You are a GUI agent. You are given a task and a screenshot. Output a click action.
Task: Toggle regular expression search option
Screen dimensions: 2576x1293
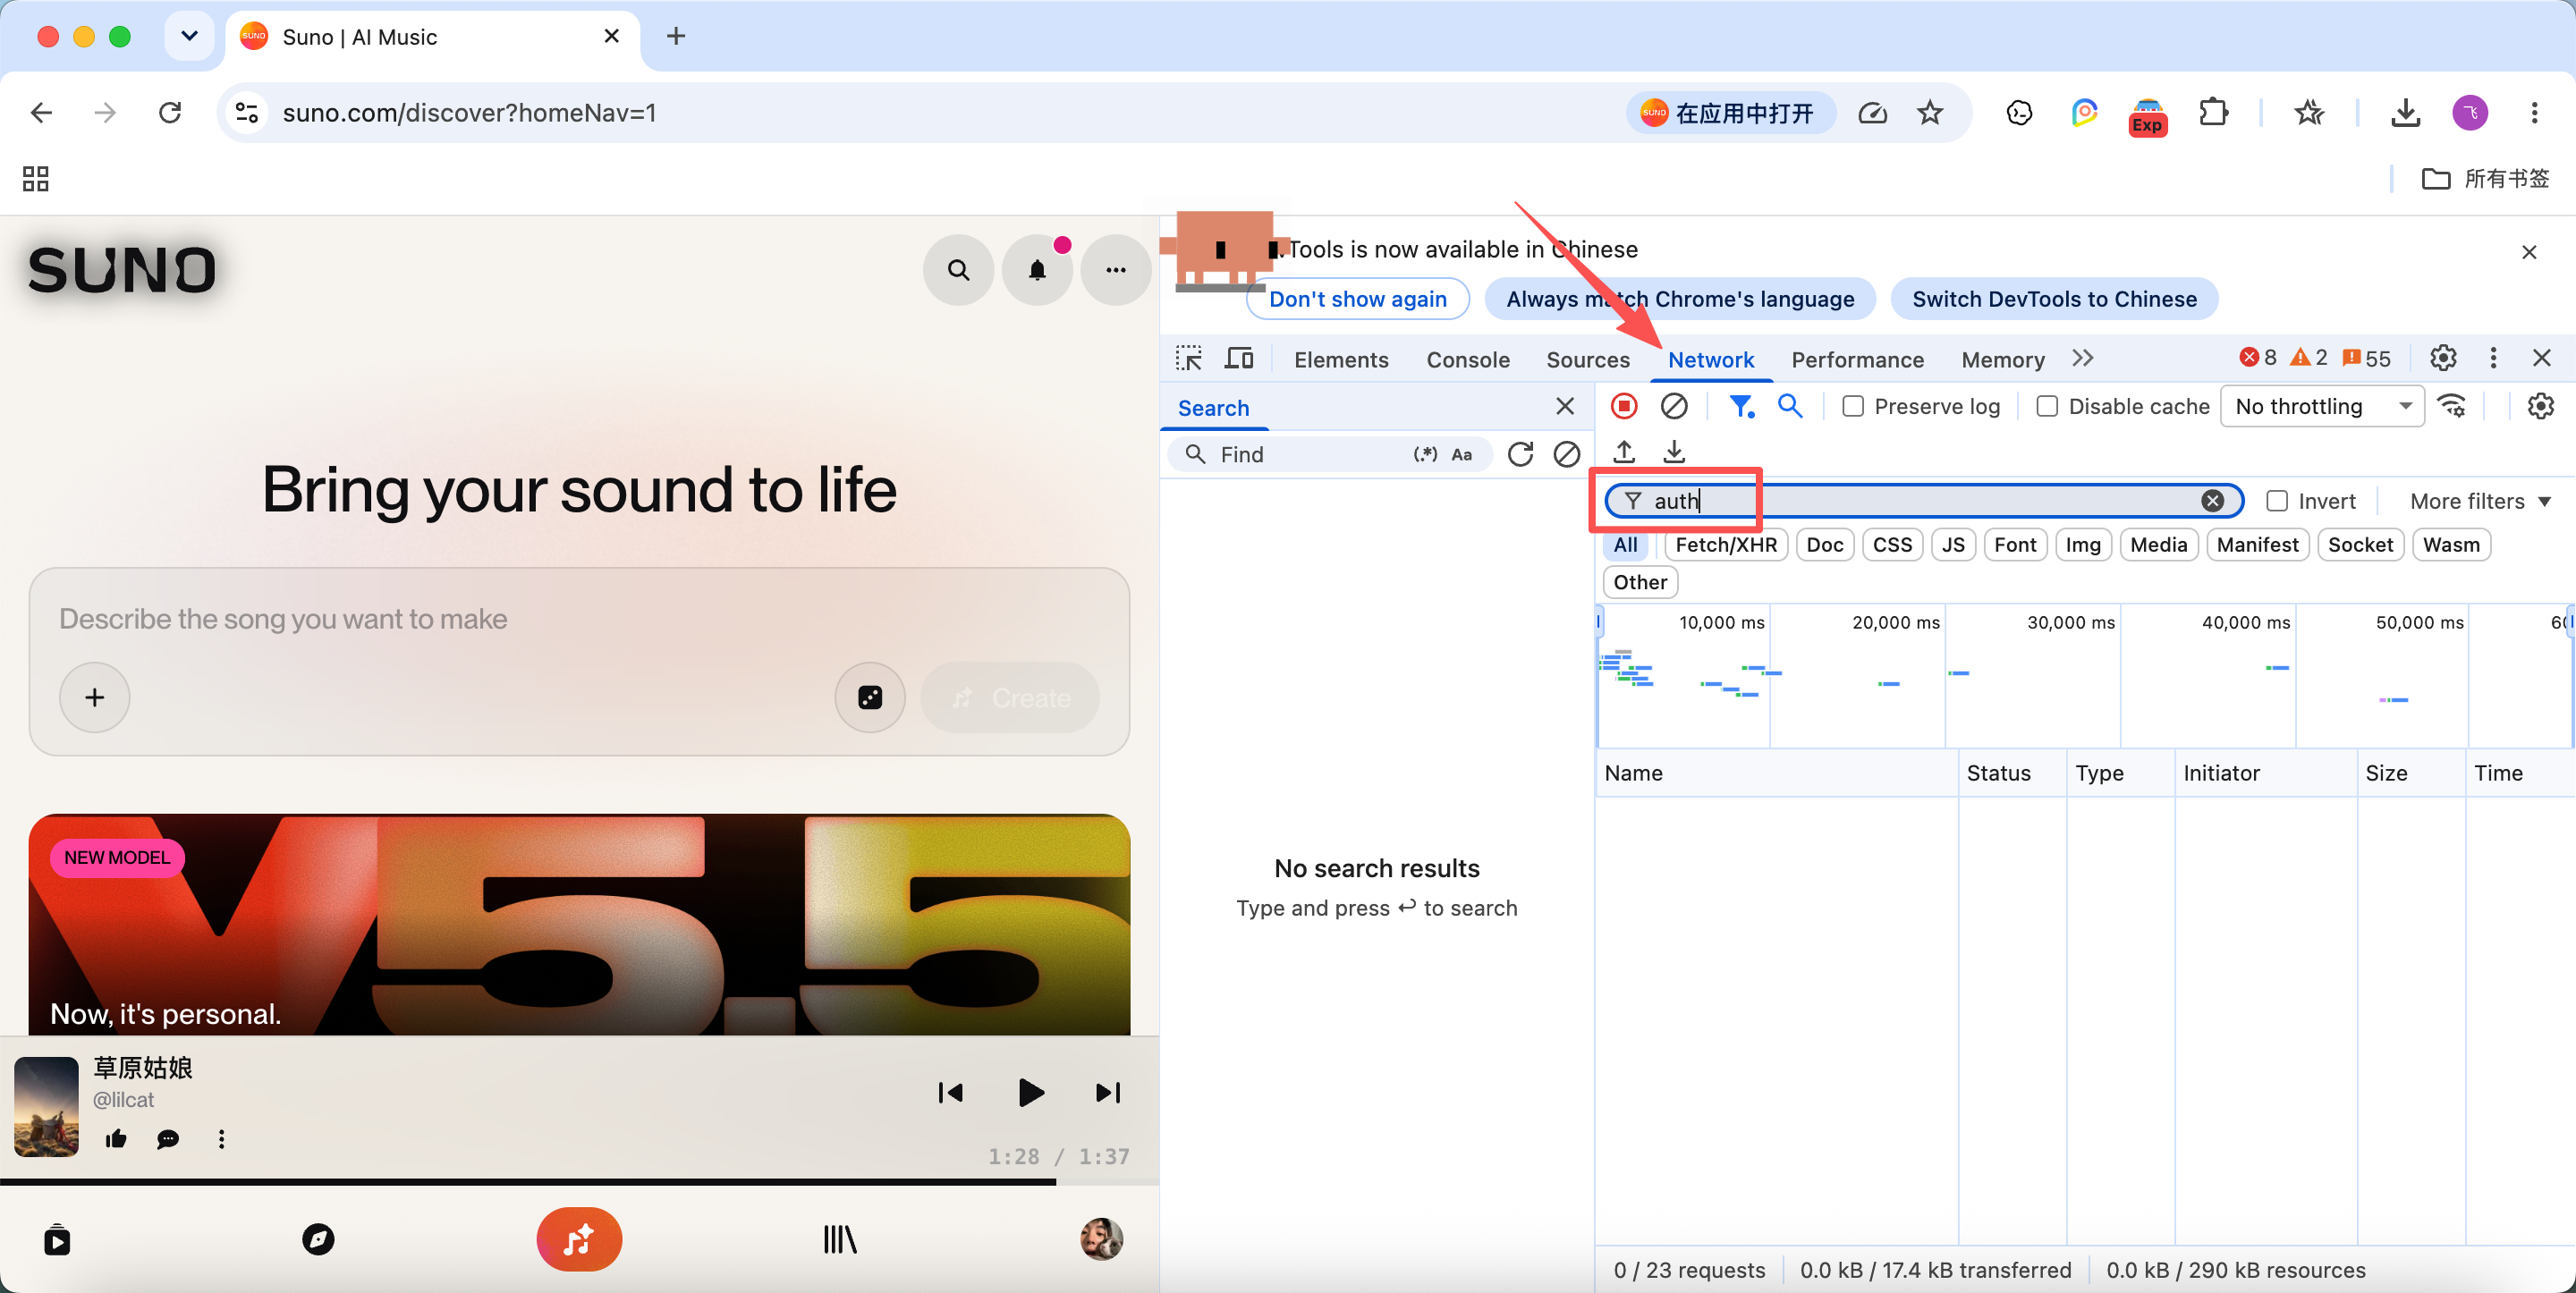click(x=1425, y=454)
